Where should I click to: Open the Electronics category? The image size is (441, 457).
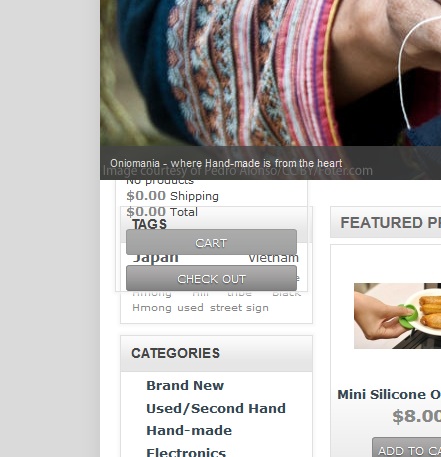tap(186, 452)
